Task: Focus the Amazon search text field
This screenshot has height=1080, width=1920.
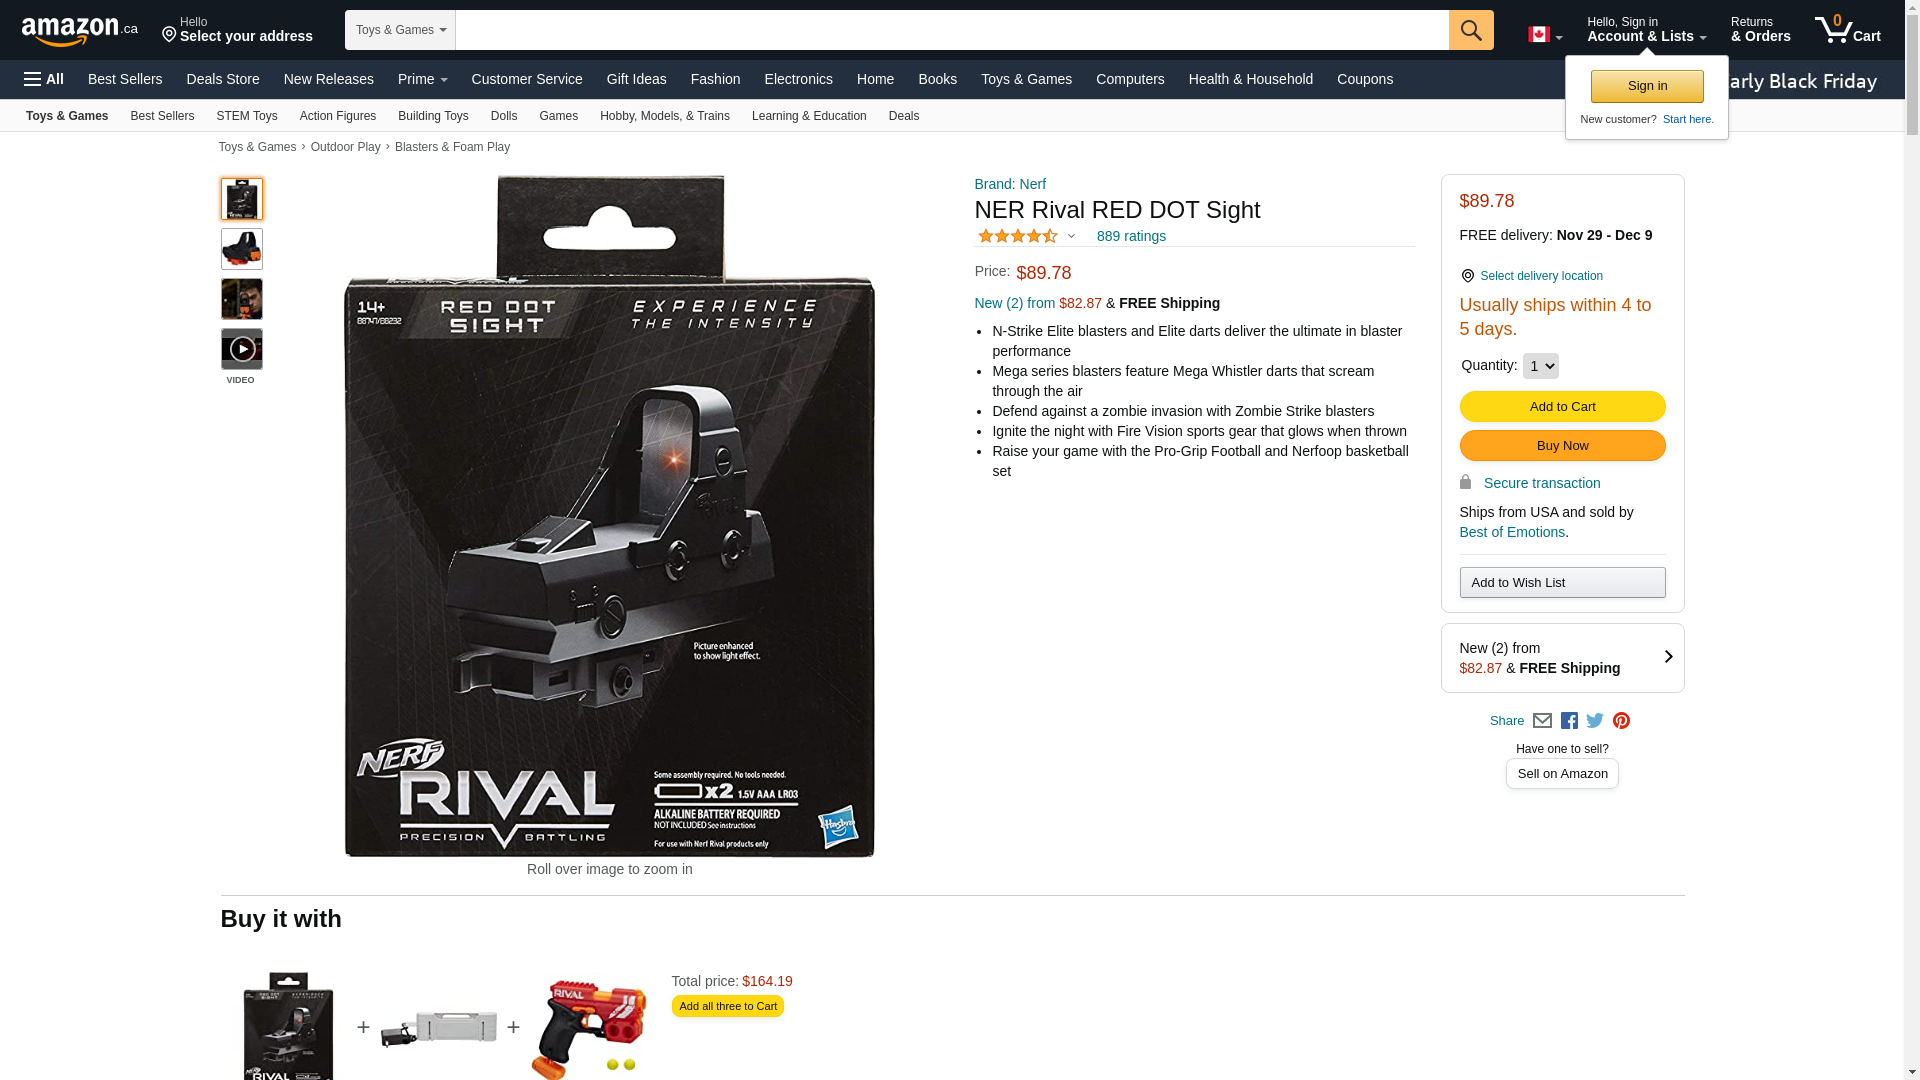Action: tap(952, 30)
